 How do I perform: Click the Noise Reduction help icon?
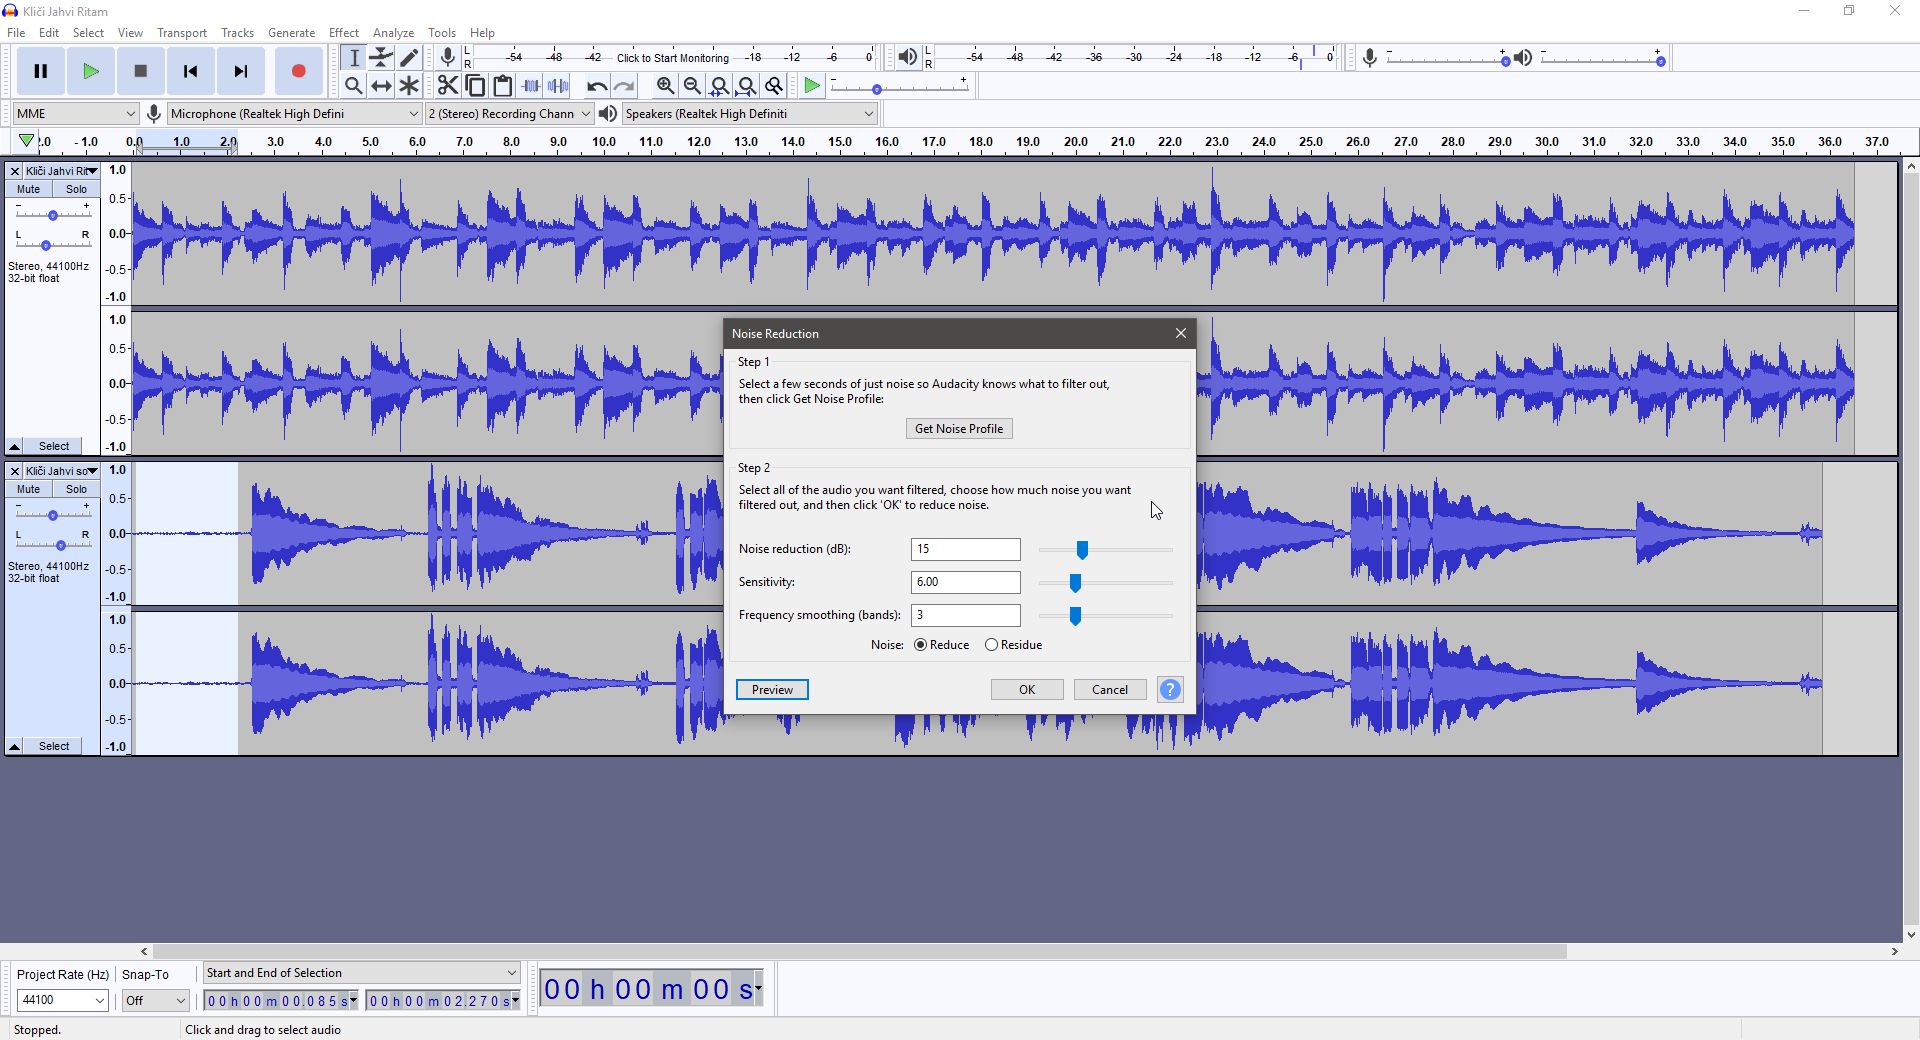(x=1170, y=689)
